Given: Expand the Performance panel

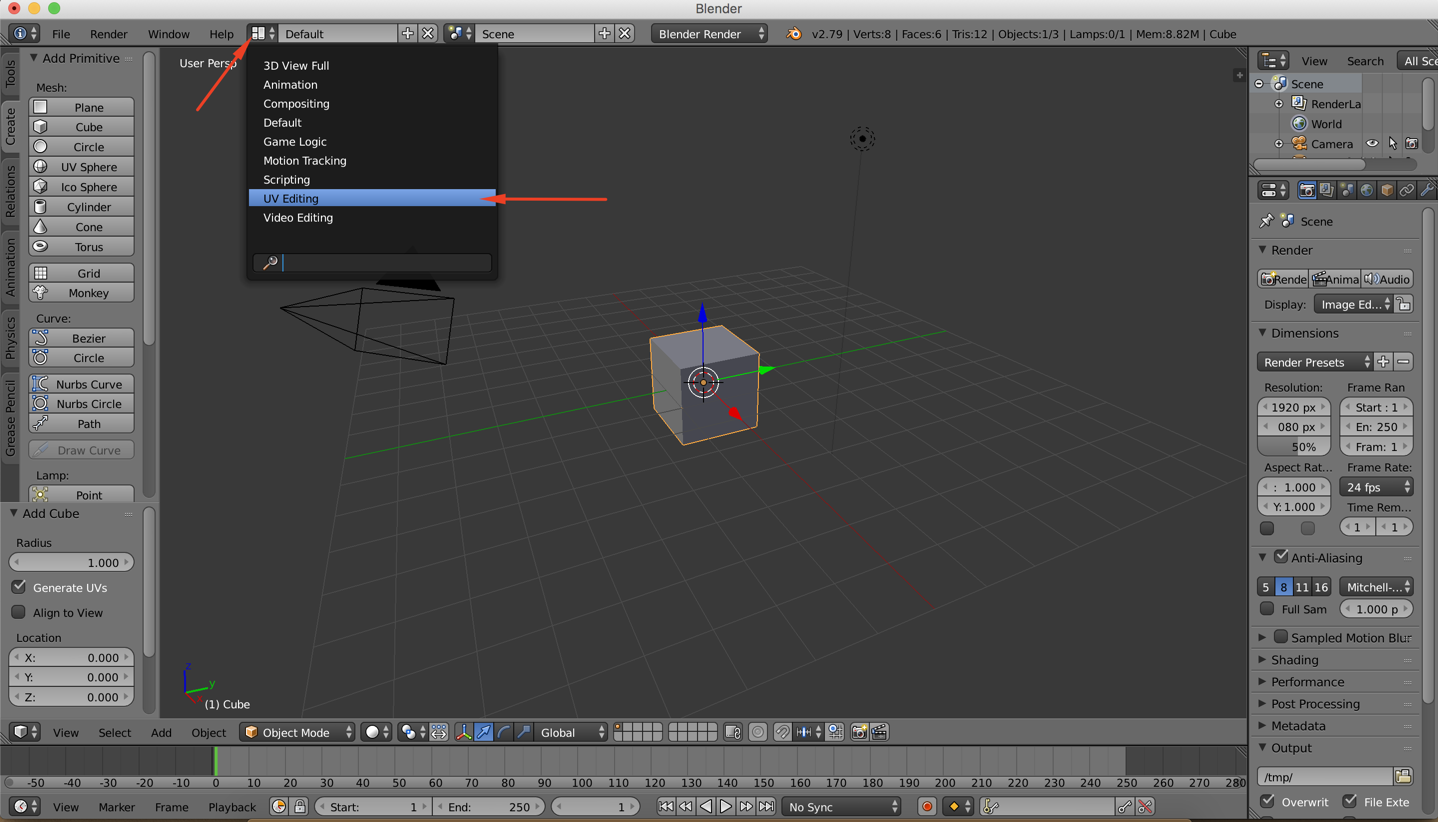Looking at the screenshot, I should click(x=1263, y=681).
